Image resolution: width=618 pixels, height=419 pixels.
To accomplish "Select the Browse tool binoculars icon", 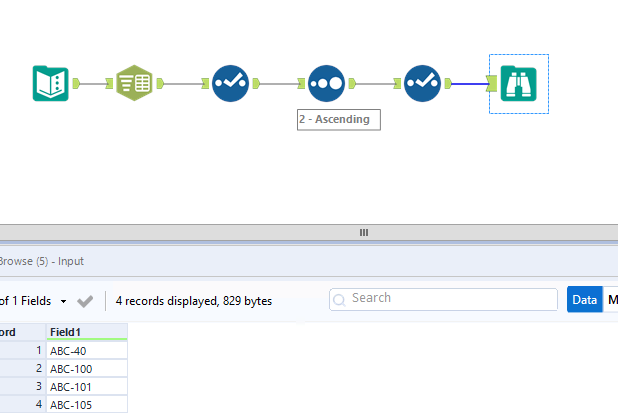I will [518, 84].
